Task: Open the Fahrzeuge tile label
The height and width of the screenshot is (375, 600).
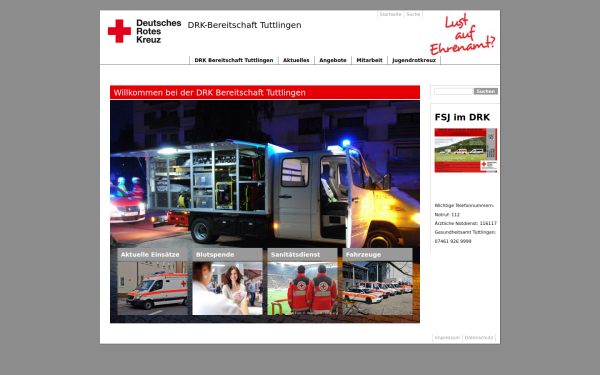Action: 377,255
